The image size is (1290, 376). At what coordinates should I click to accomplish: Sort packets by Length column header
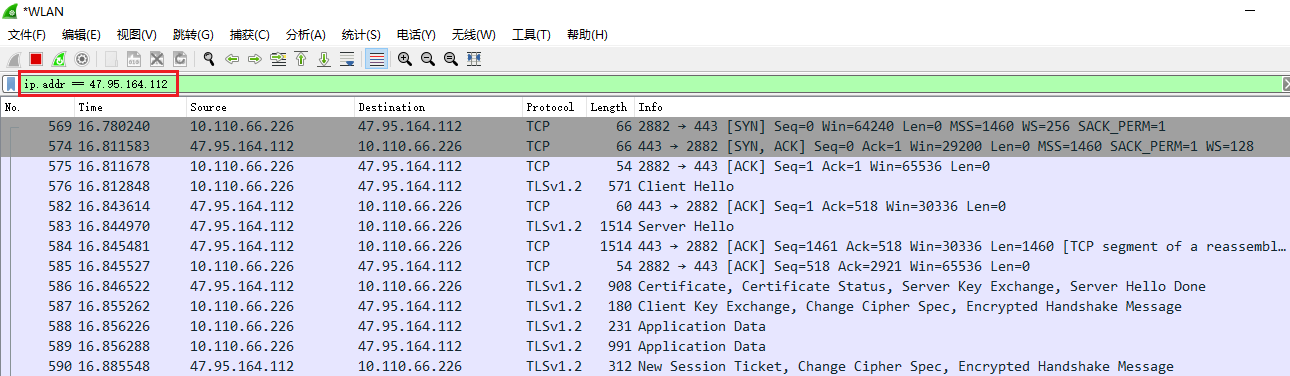(609, 107)
